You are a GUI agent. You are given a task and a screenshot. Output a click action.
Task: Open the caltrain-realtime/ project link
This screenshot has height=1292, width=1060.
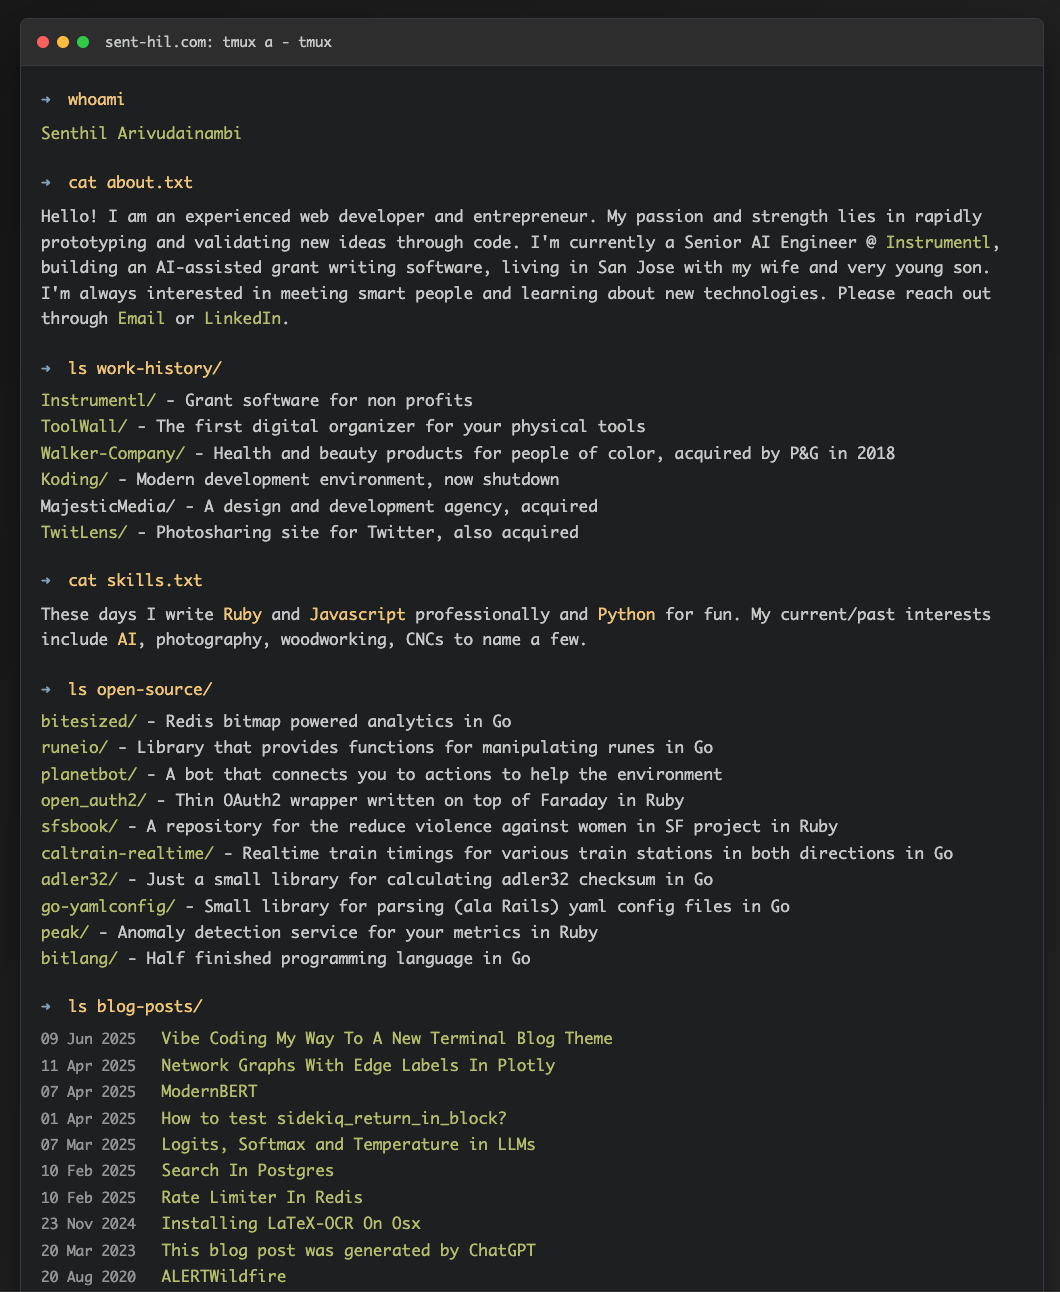pyautogui.click(x=127, y=853)
